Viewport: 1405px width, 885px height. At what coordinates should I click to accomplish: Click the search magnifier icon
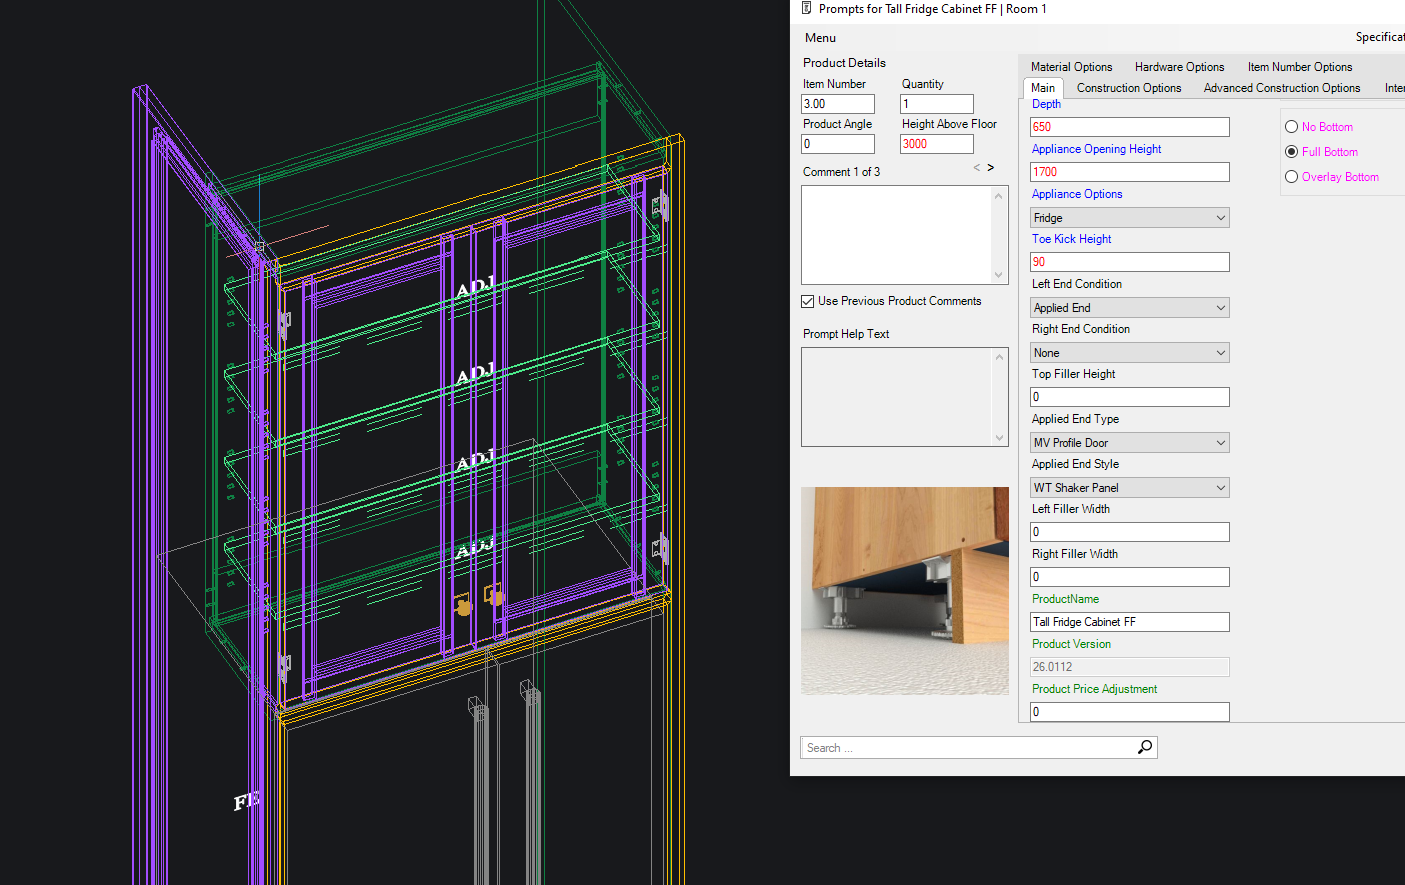[x=1145, y=747]
